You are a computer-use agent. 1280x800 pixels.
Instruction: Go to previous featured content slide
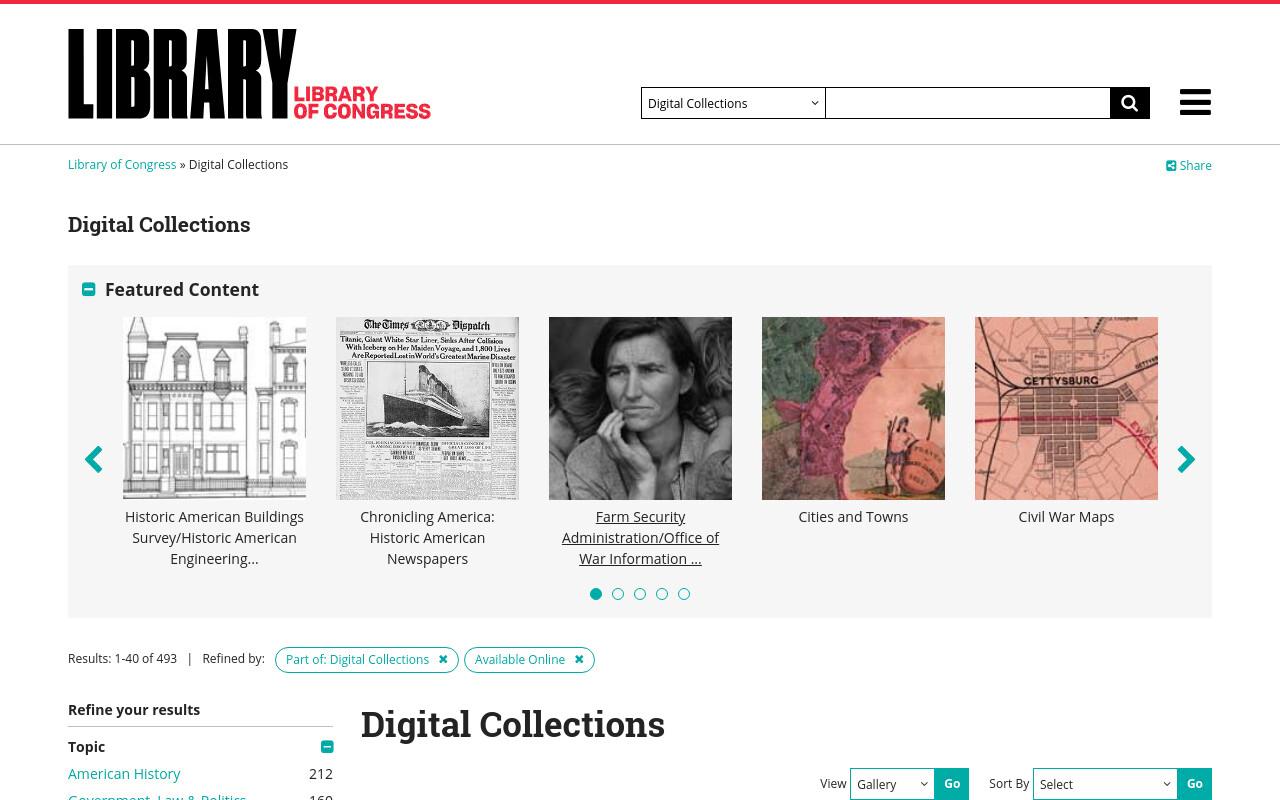pyautogui.click(x=94, y=459)
